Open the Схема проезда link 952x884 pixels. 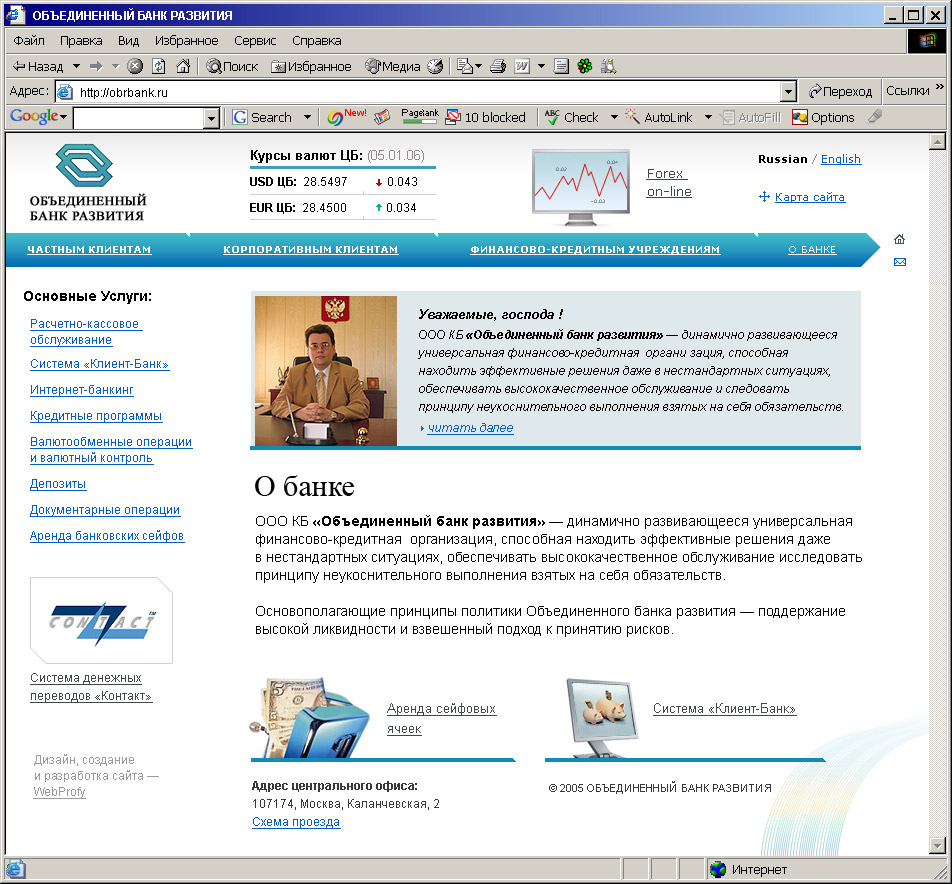click(296, 822)
